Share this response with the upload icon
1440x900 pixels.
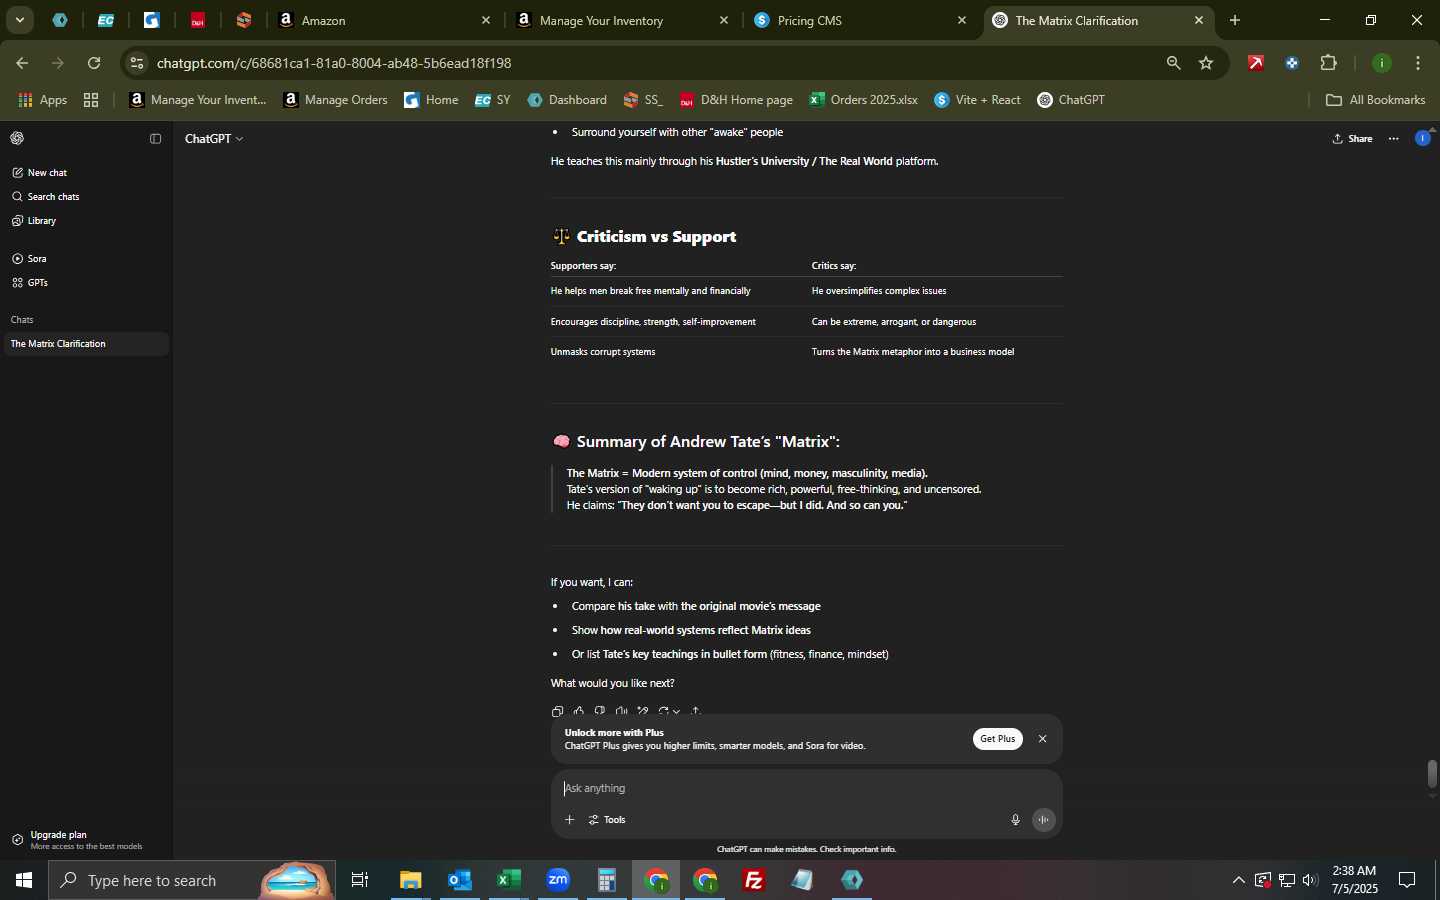coord(696,711)
